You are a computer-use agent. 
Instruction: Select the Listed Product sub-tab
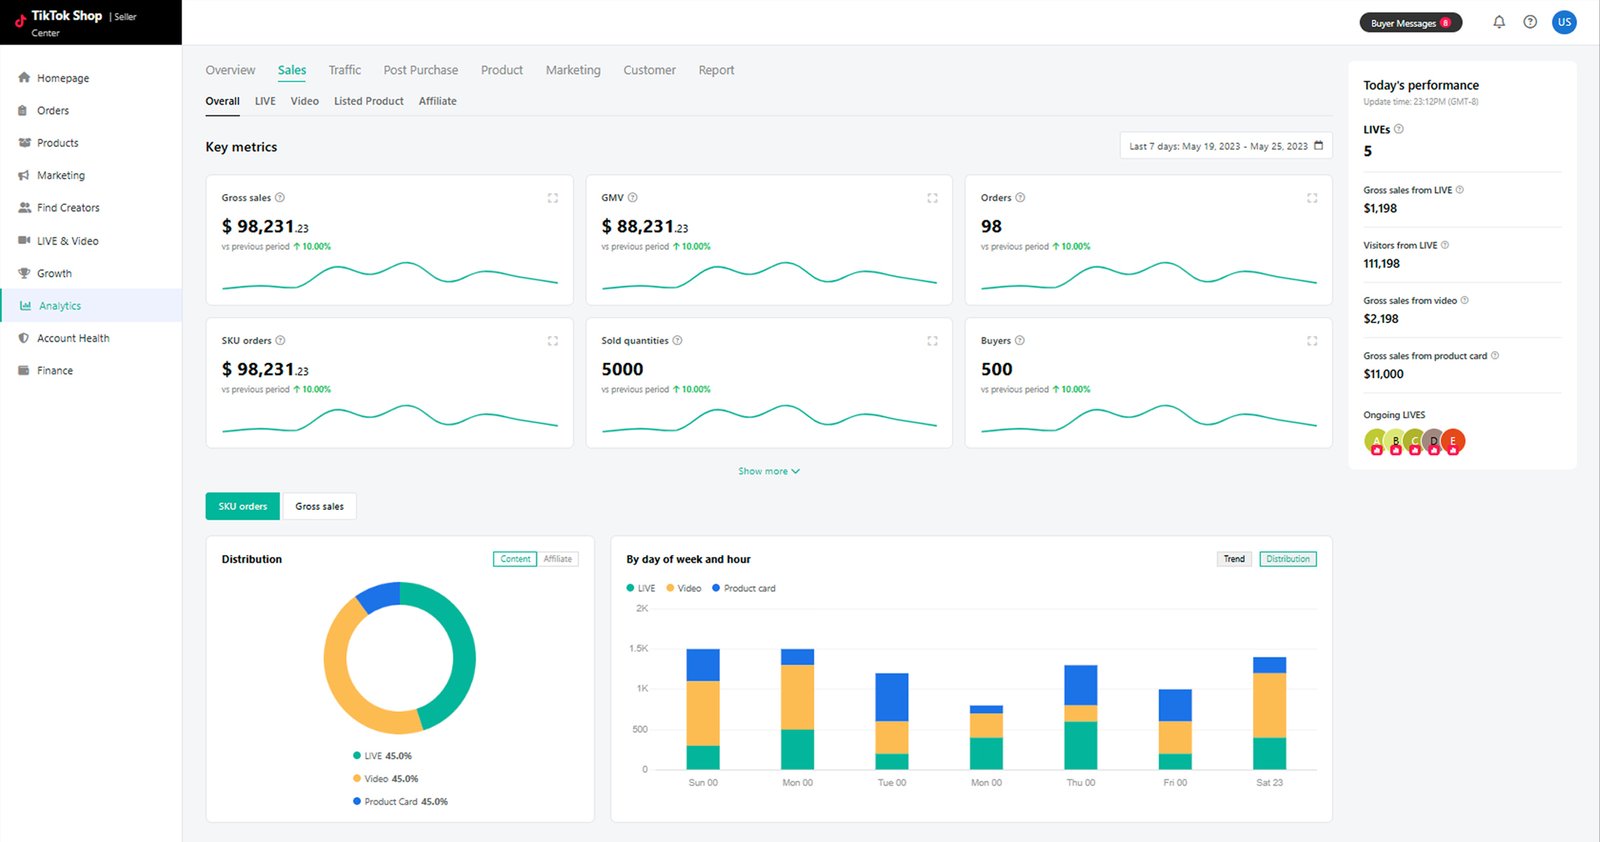[368, 101]
